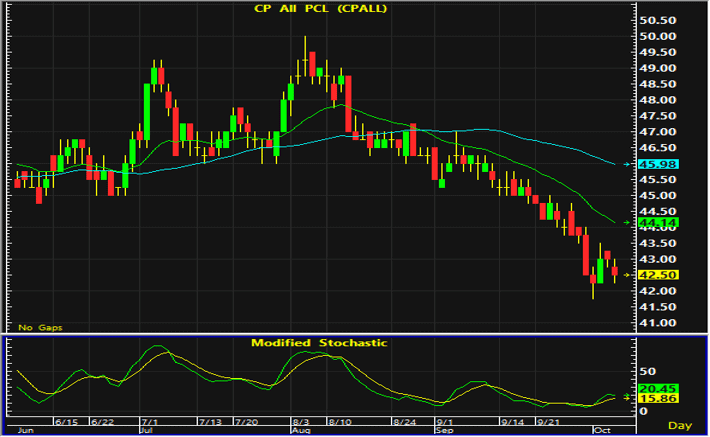Viewport: 710px width, 437px height.
Task: Click the No Gaps label
Action: pyautogui.click(x=40, y=327)
